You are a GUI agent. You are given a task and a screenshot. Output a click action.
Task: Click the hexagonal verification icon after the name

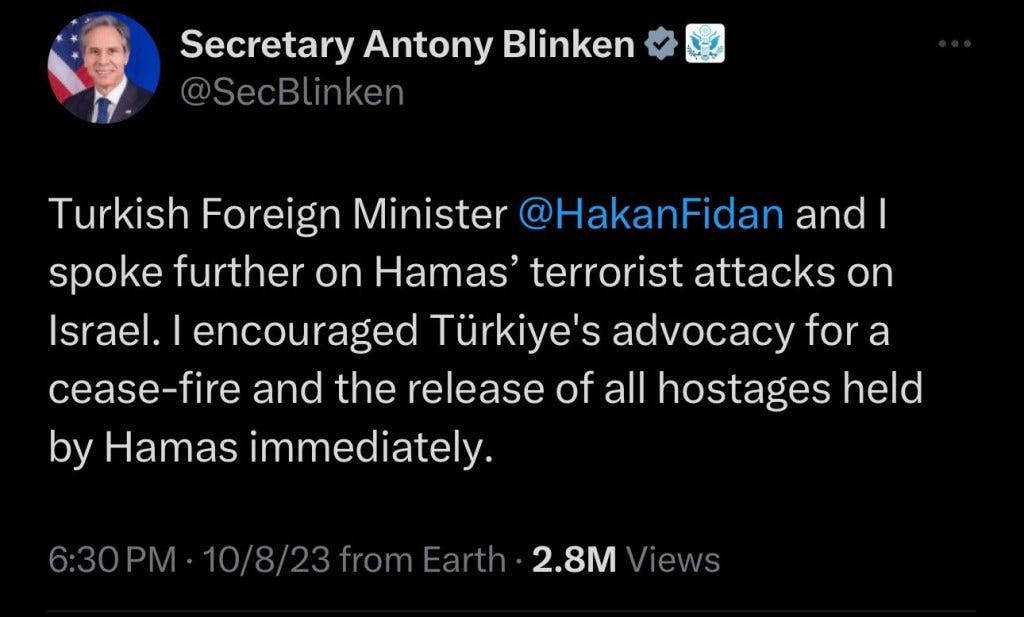659,41
